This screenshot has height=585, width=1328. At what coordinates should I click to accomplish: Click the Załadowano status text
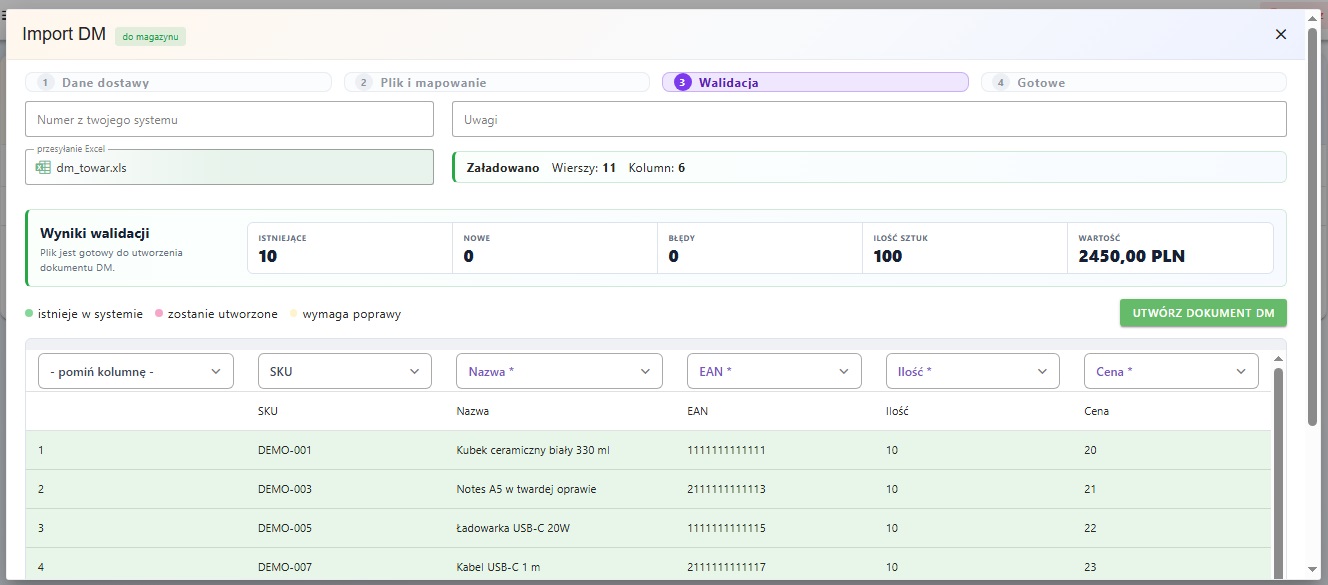503,168
